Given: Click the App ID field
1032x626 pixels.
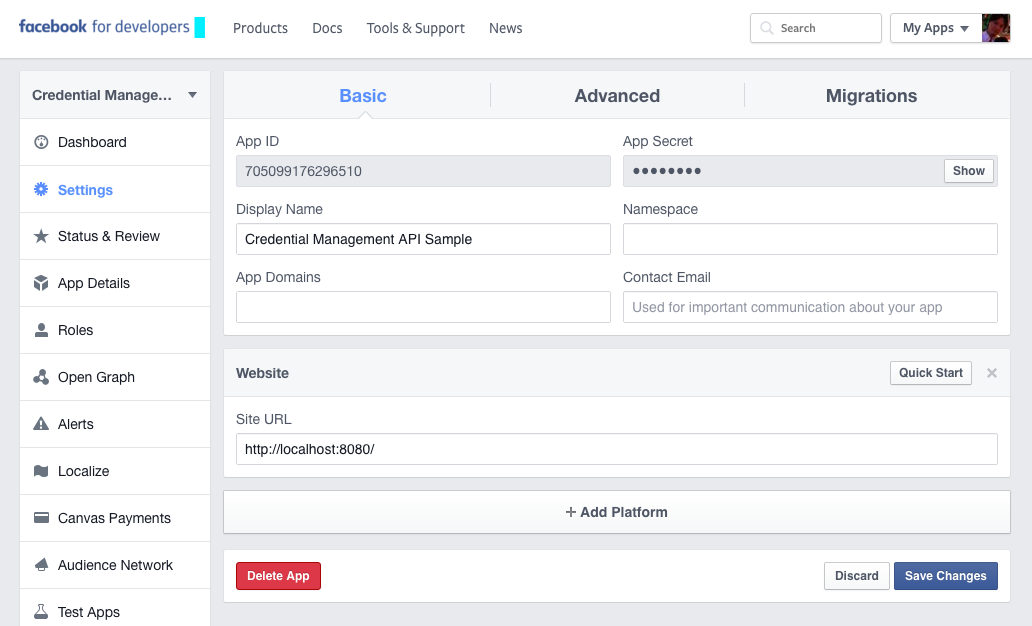Looking at the screenshot, I should pyautogui.click(x=423, y=171).
